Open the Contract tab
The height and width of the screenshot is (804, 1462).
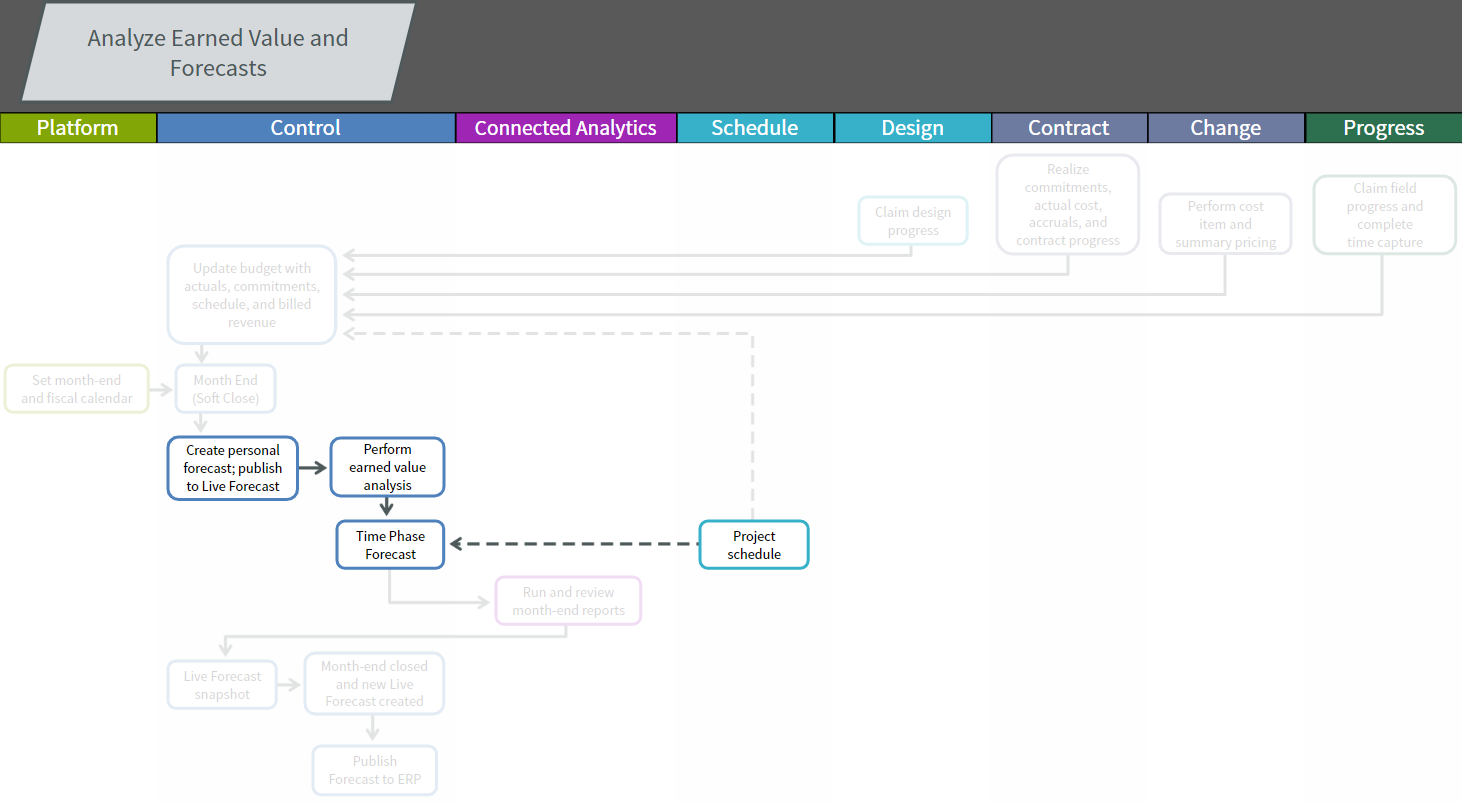pos(1069,128)
